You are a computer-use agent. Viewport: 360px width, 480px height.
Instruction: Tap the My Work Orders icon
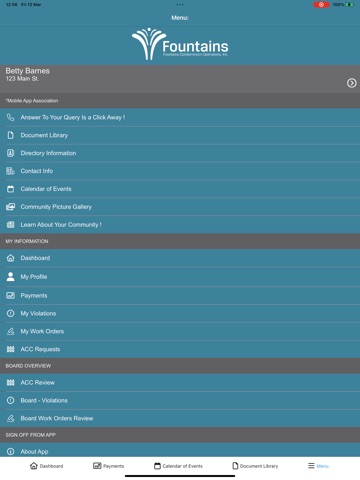[x=11, y=331]
